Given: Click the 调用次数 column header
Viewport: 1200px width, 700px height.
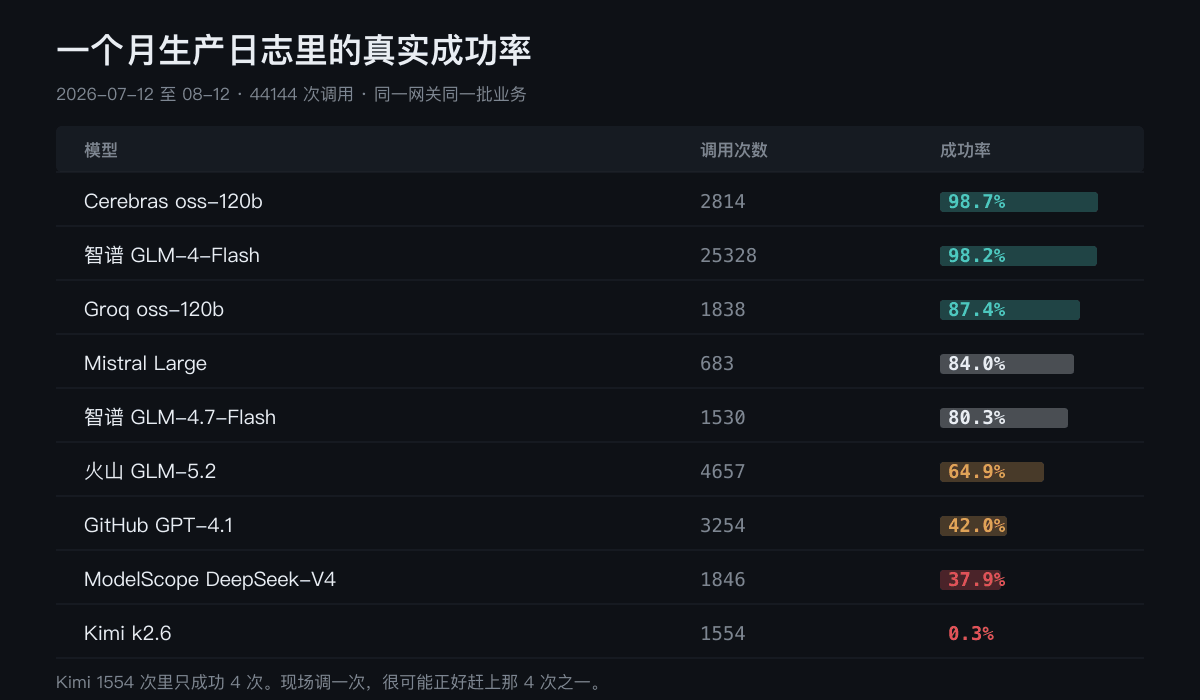Looking at the screenshot, I should [734, 150].
